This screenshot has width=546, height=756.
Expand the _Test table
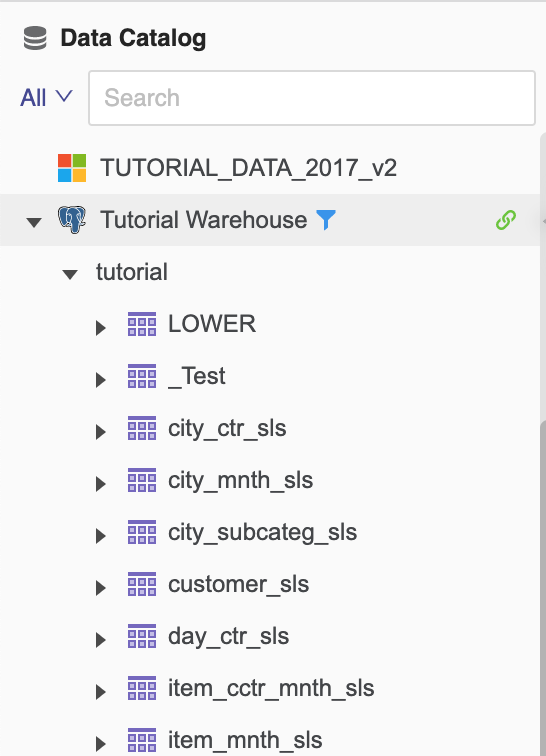101,380
